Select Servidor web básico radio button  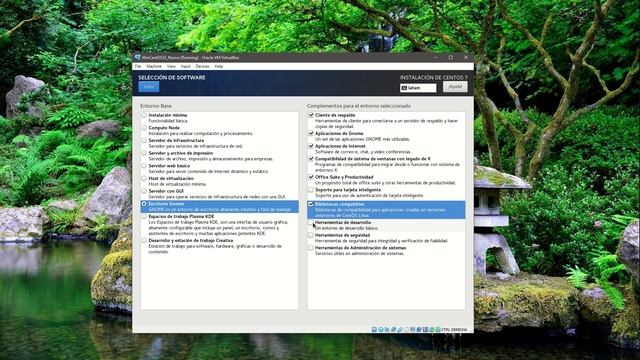click(x=144, y=166)
